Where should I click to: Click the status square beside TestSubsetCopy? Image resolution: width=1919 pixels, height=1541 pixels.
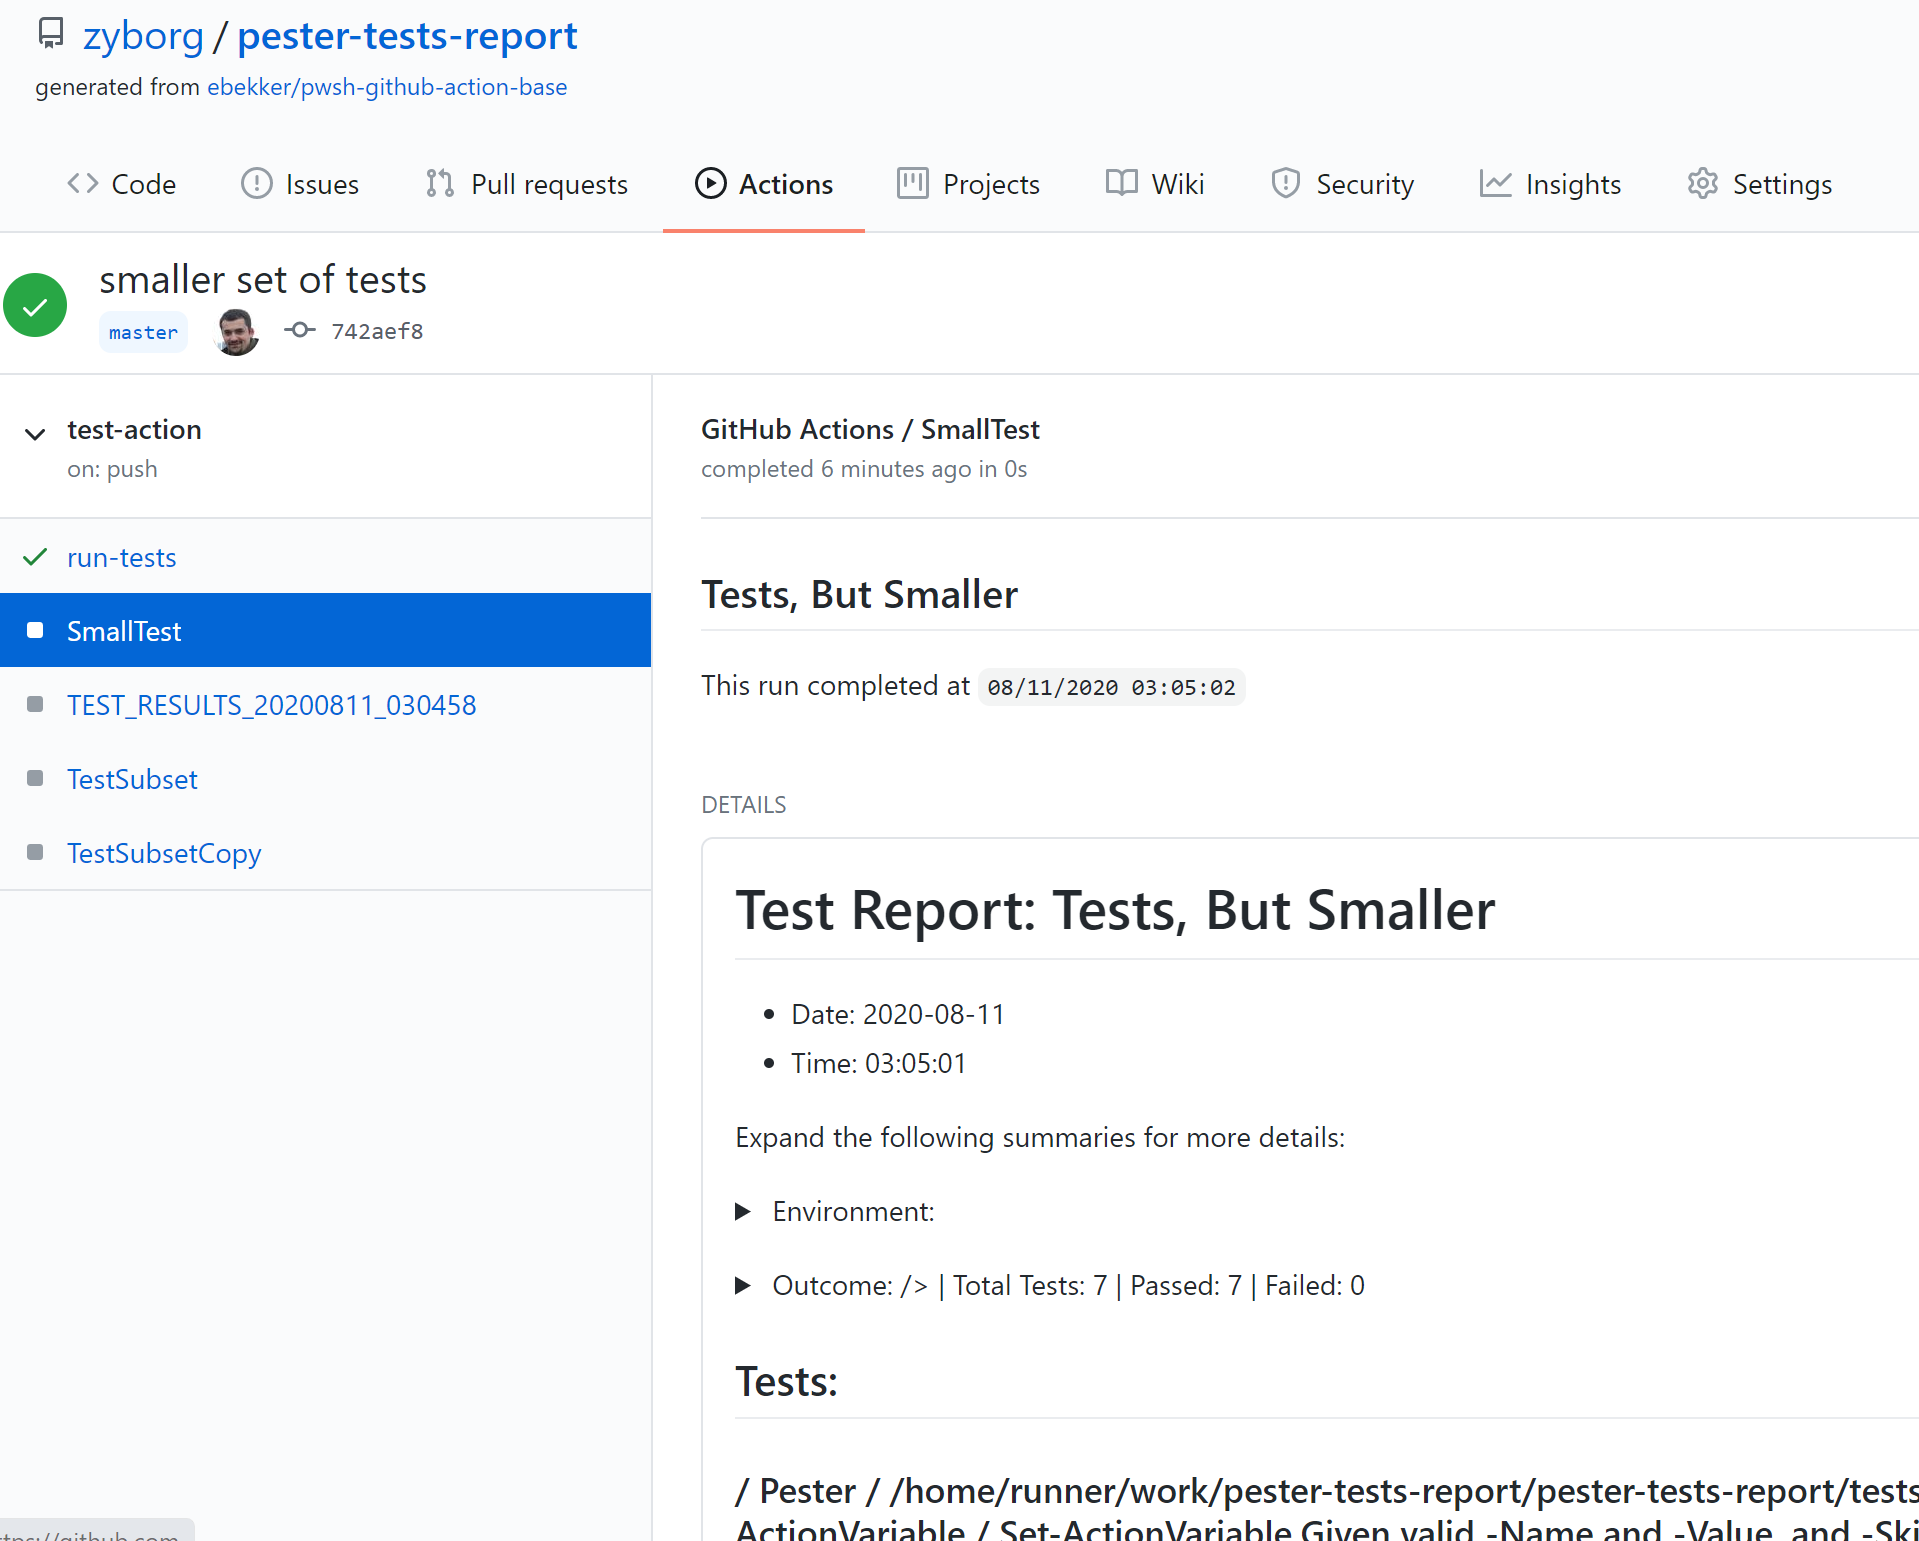pyautogui.click(x=35, y=852)
